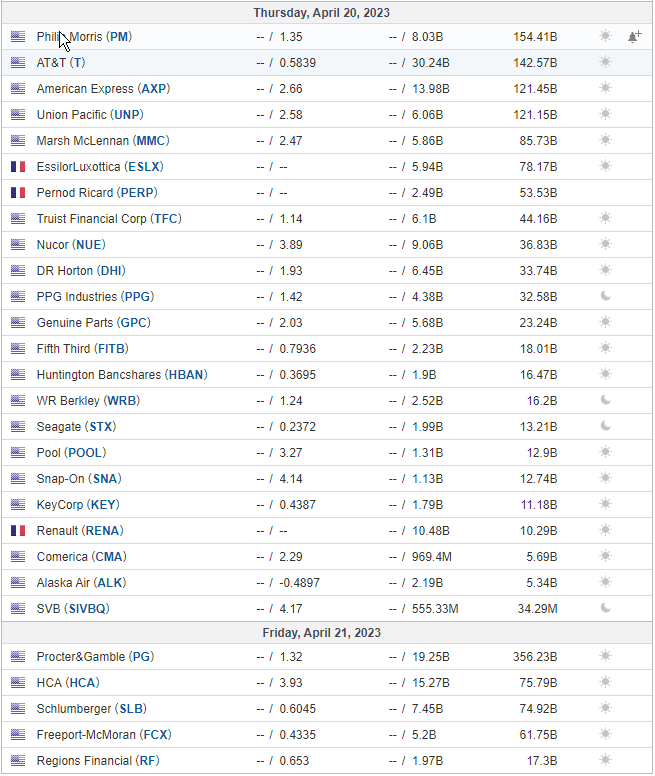Click the sun icon in Renault row

coord(606,530)
